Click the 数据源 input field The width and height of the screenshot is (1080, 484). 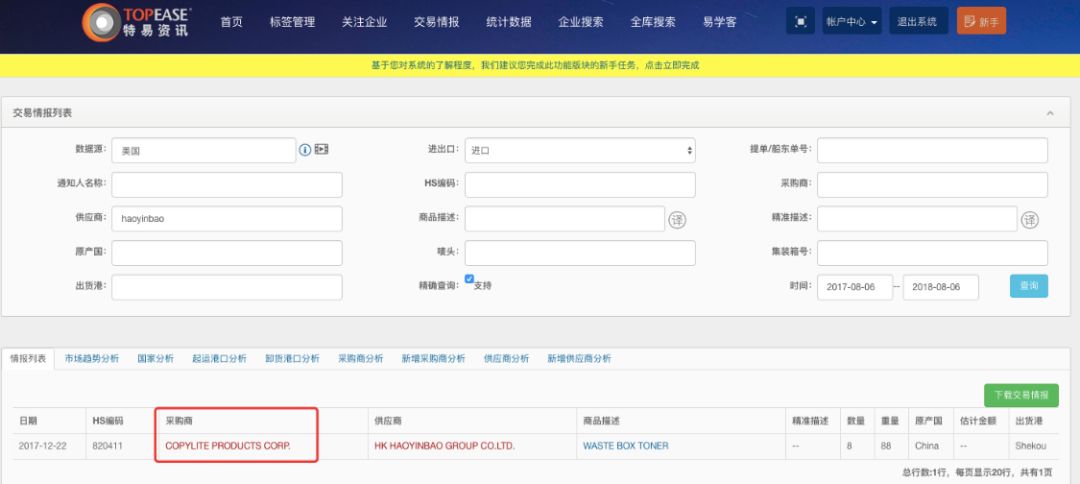204,150
